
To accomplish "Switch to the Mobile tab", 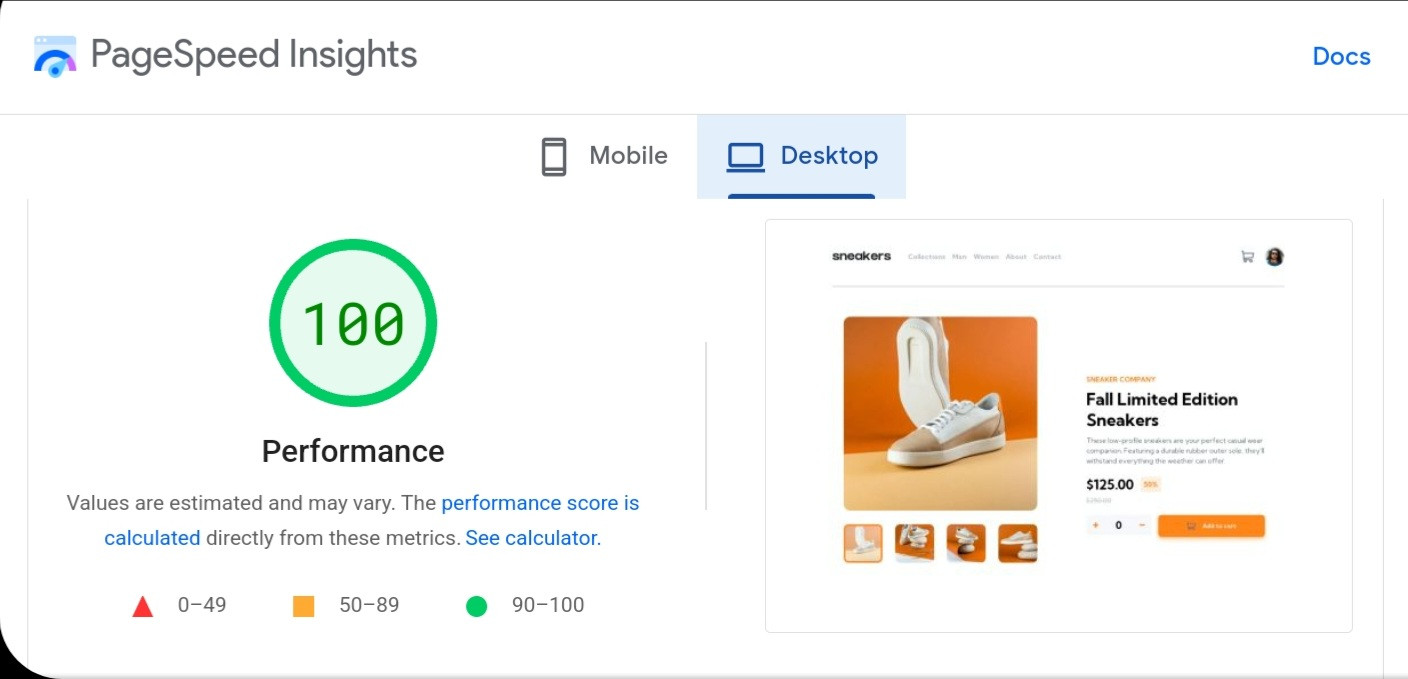I will [604, 157].
